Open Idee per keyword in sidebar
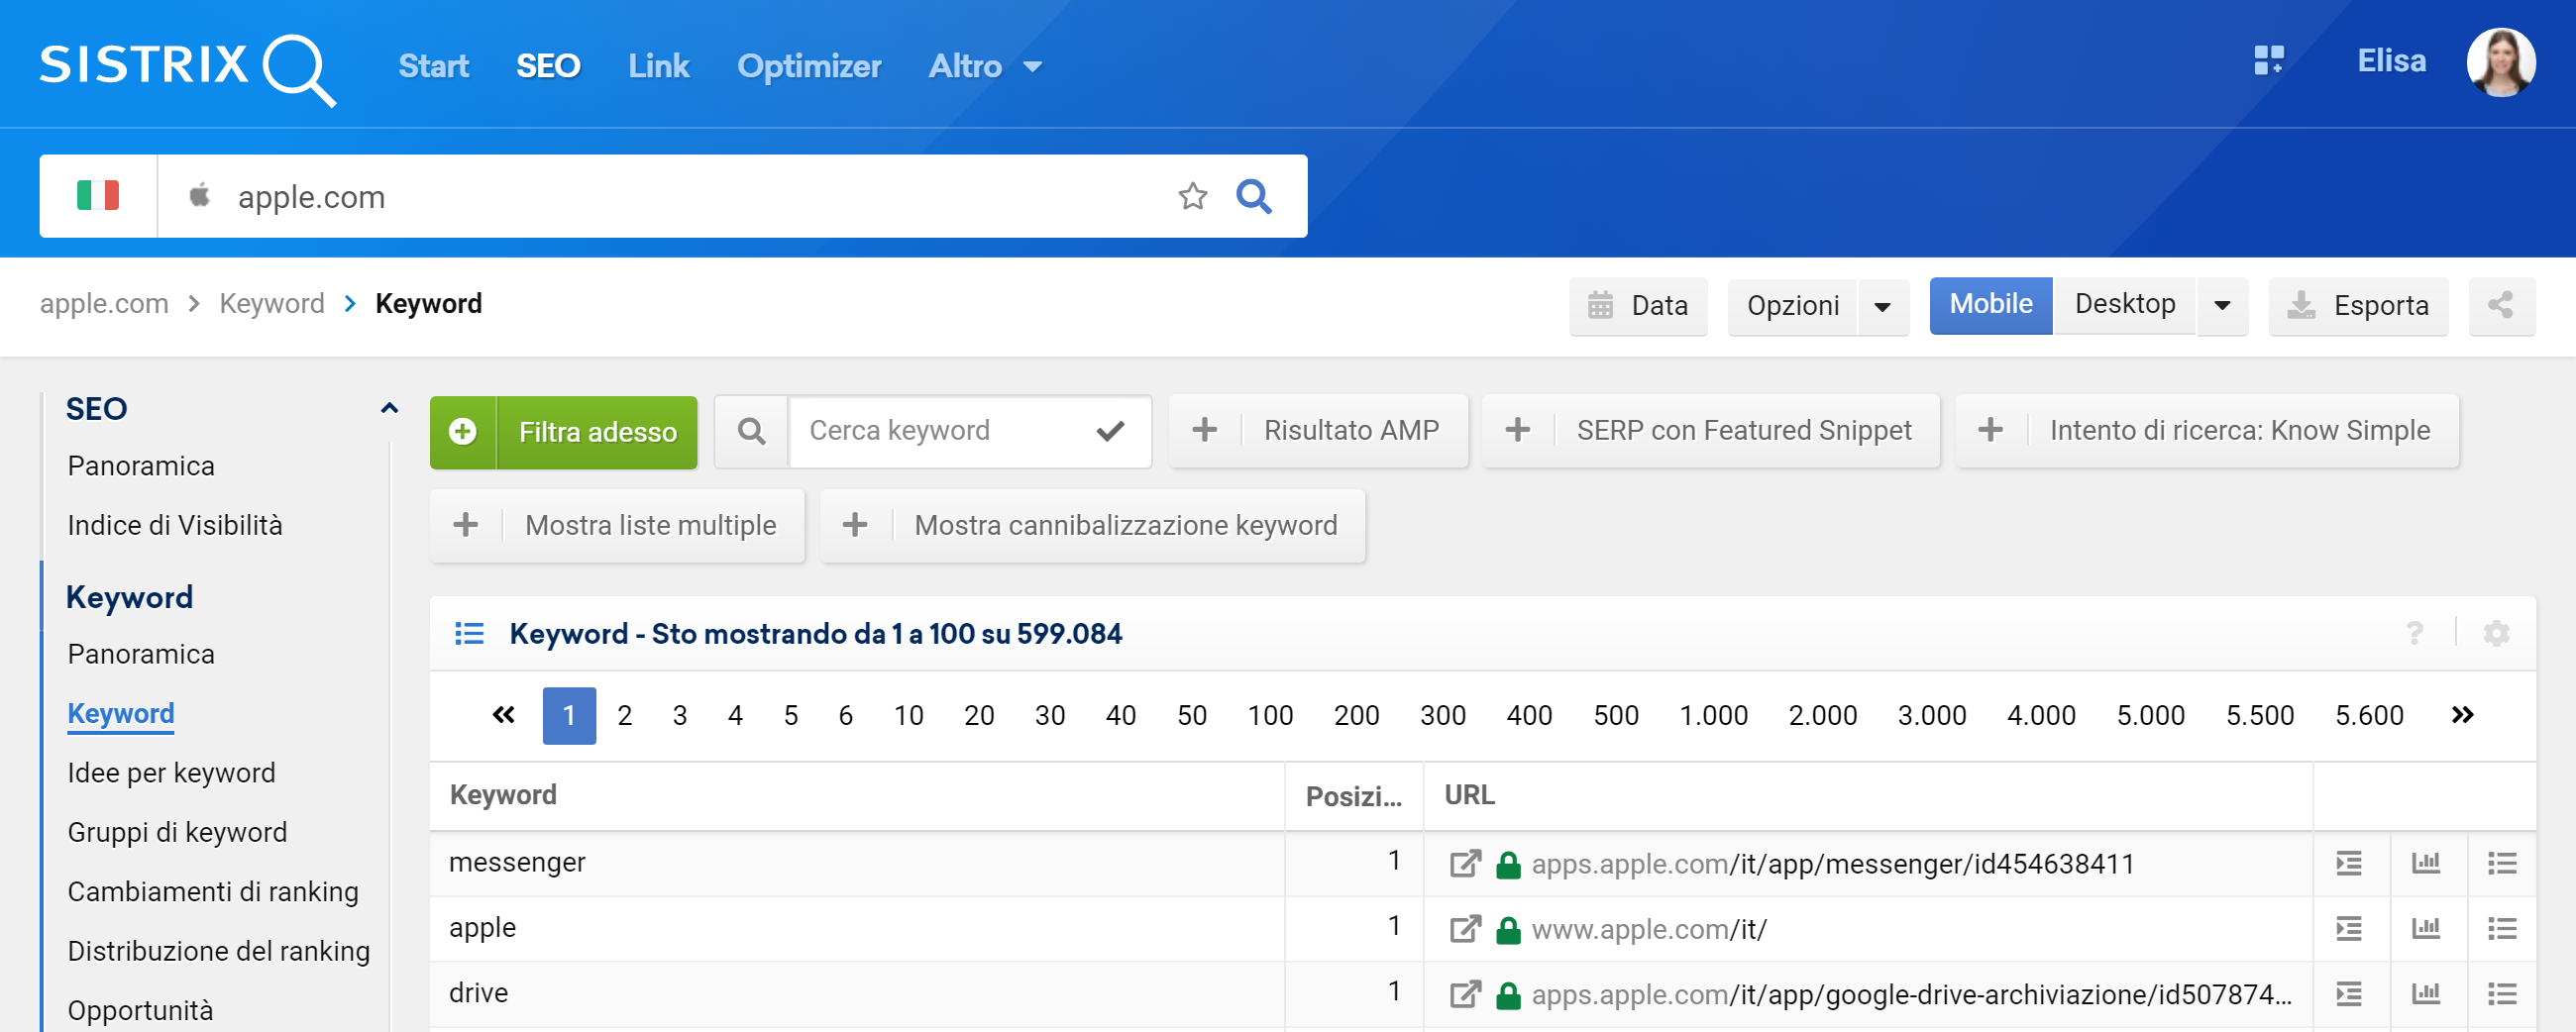 [x=171, y=773]
